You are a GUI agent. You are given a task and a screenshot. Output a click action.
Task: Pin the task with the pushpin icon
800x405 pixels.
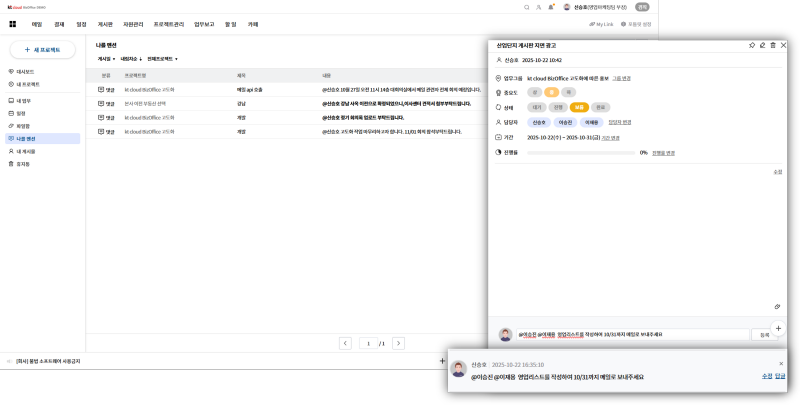752,45
